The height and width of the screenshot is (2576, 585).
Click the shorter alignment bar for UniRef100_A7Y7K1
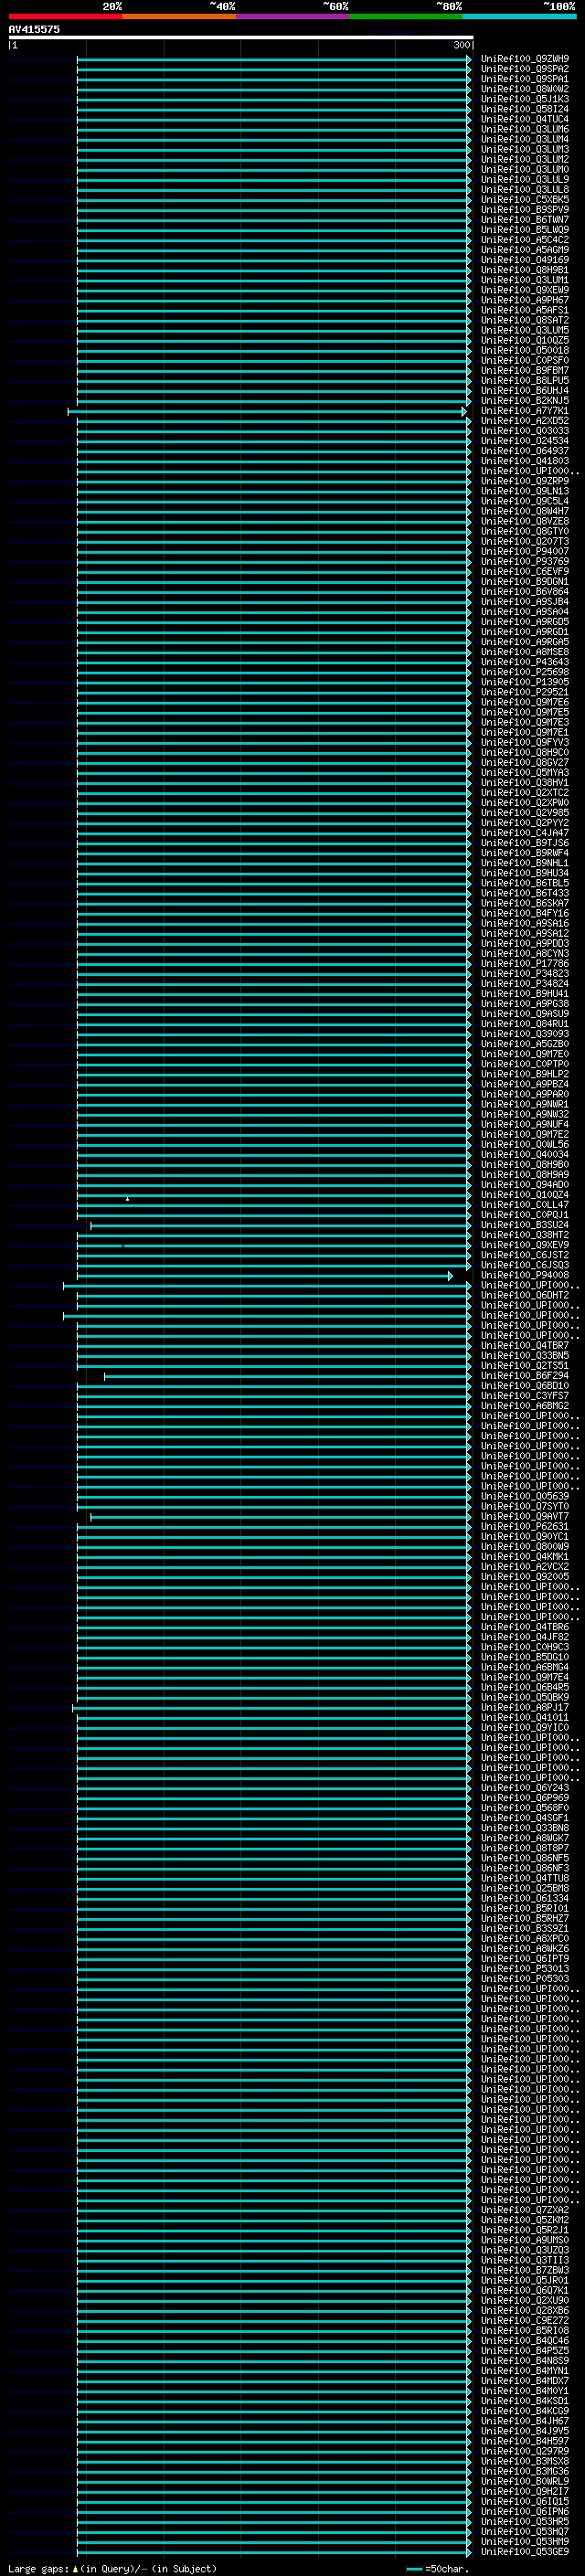click(x=266, y=411)
